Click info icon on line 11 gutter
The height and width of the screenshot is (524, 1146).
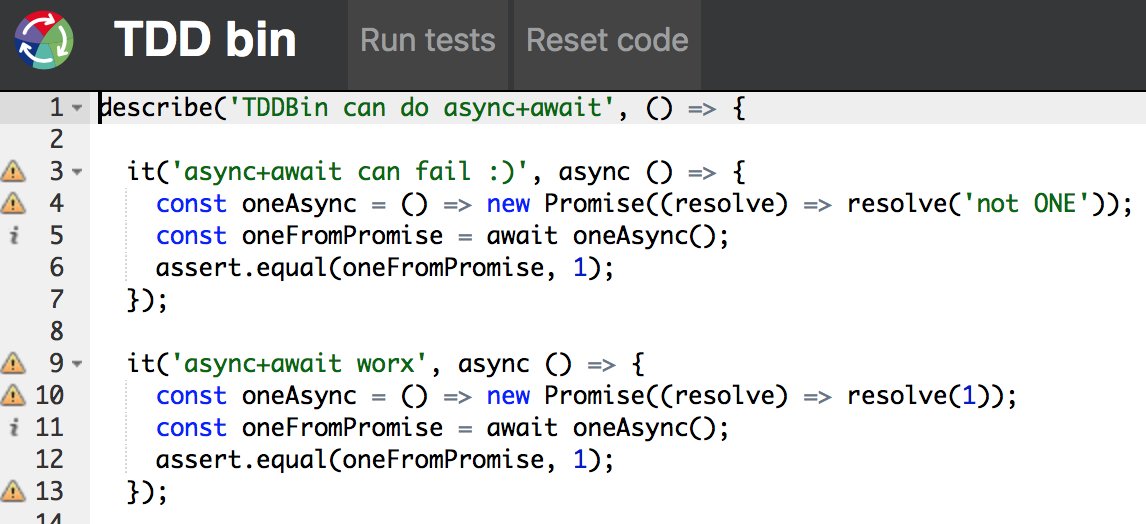13,426
